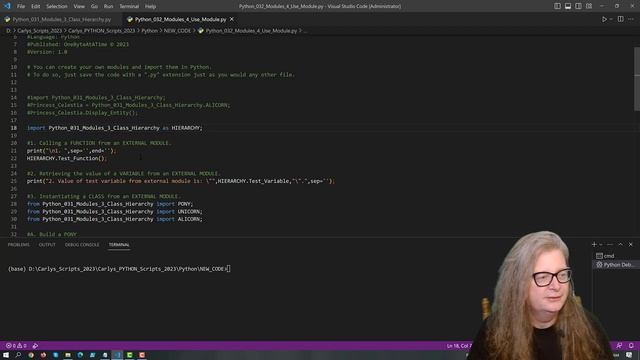Switch to the DEBUG CONSOLE panel tab
The height and width of the screenshot is (360, 640).
[82, 244]
